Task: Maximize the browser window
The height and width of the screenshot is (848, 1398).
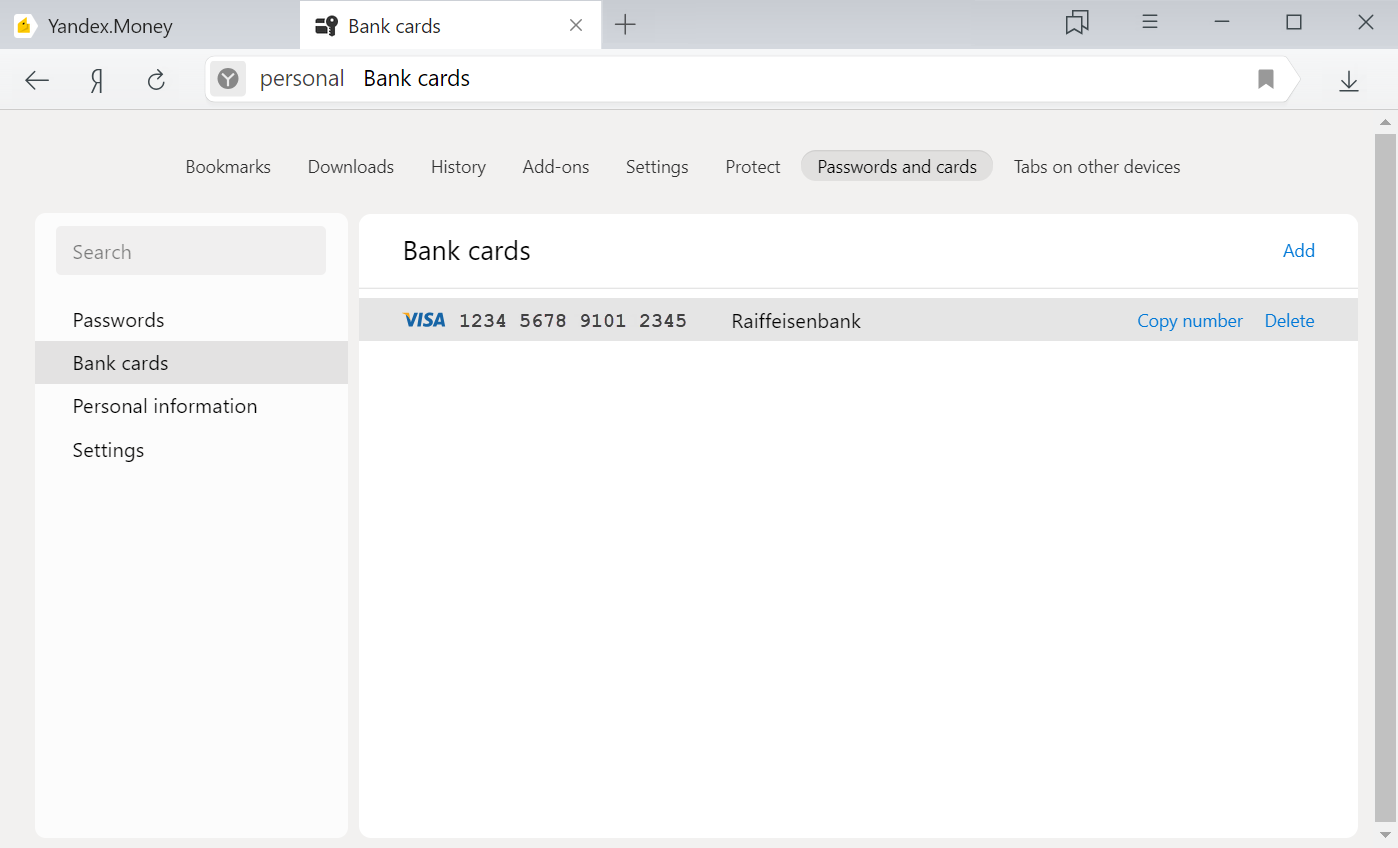Action: (x=1294, y=22)
